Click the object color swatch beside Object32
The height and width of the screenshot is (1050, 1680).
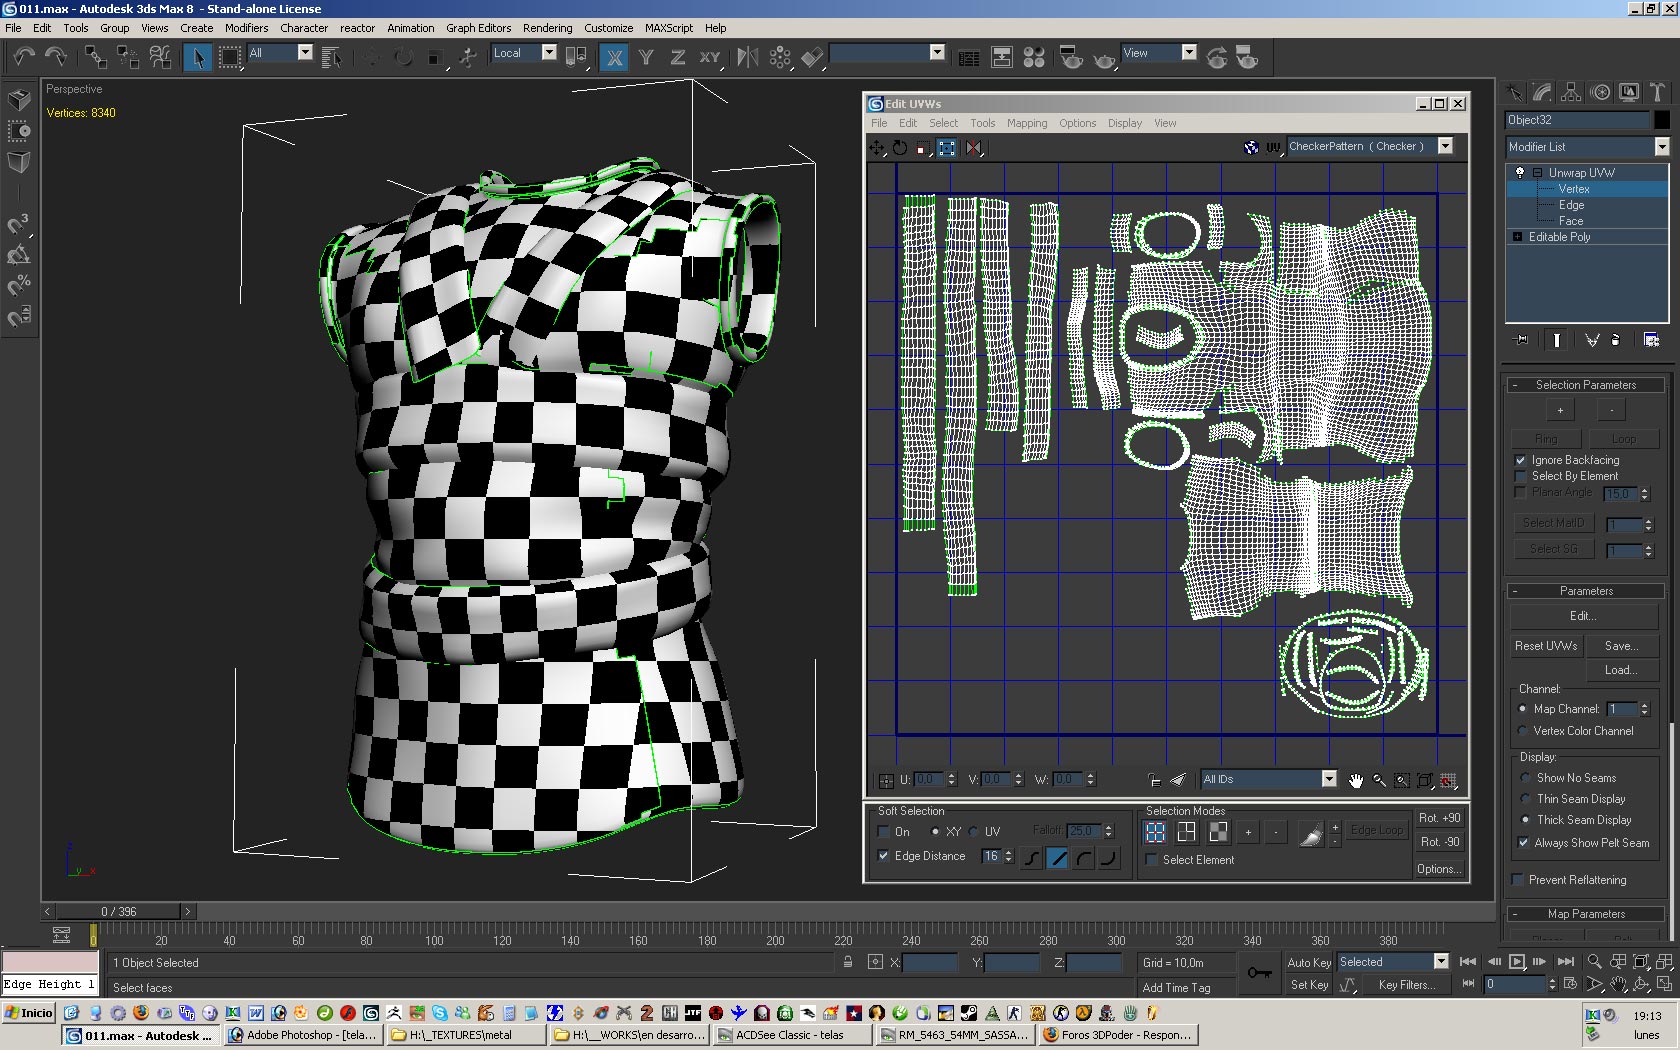[1662, 120]
